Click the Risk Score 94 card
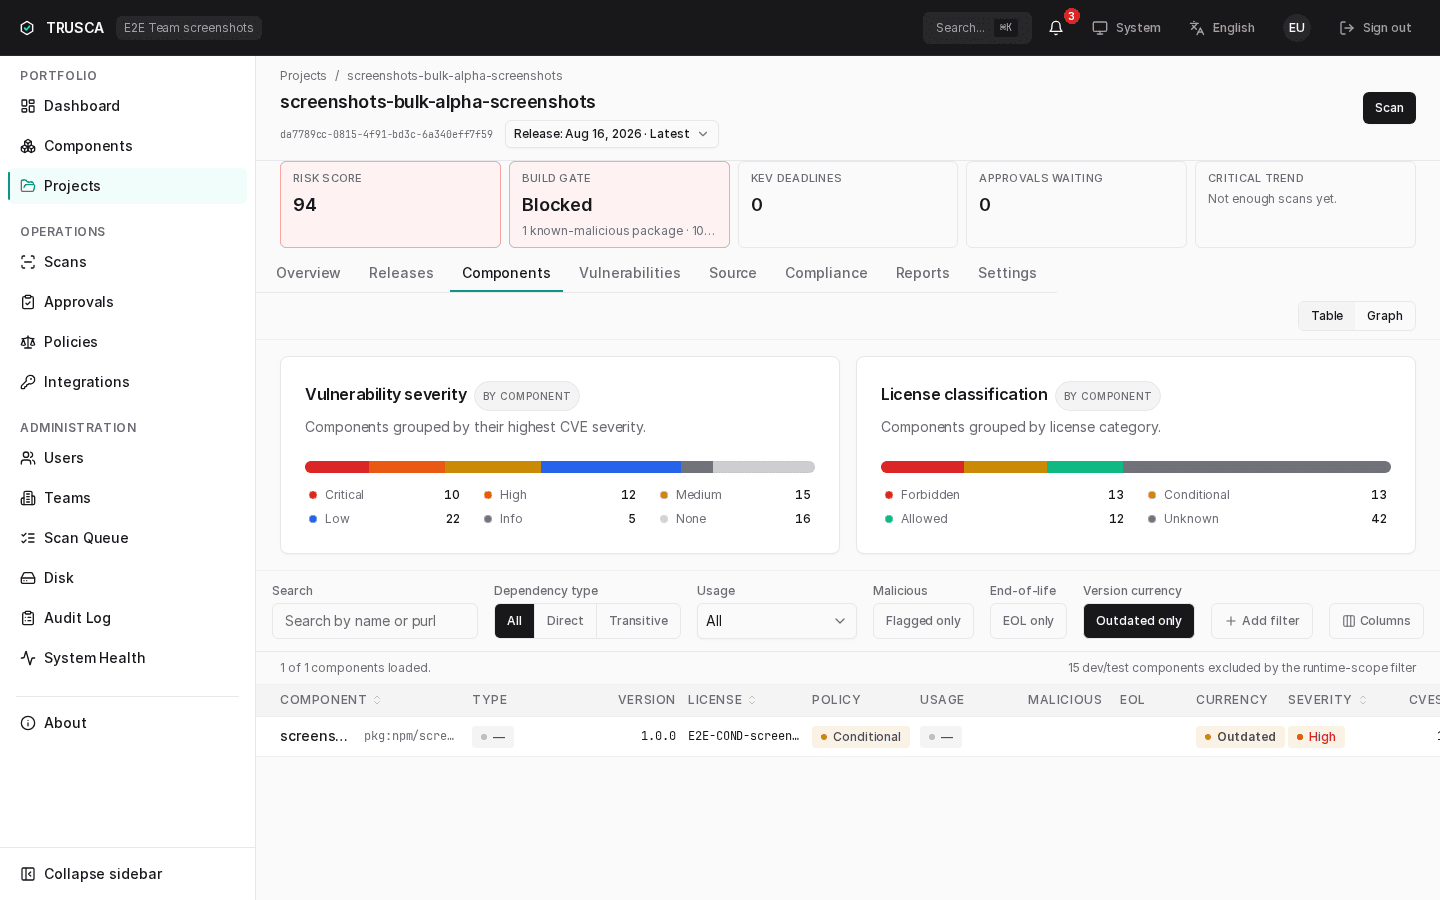Viewport: 1440px width, 900px height. [390, 204]
